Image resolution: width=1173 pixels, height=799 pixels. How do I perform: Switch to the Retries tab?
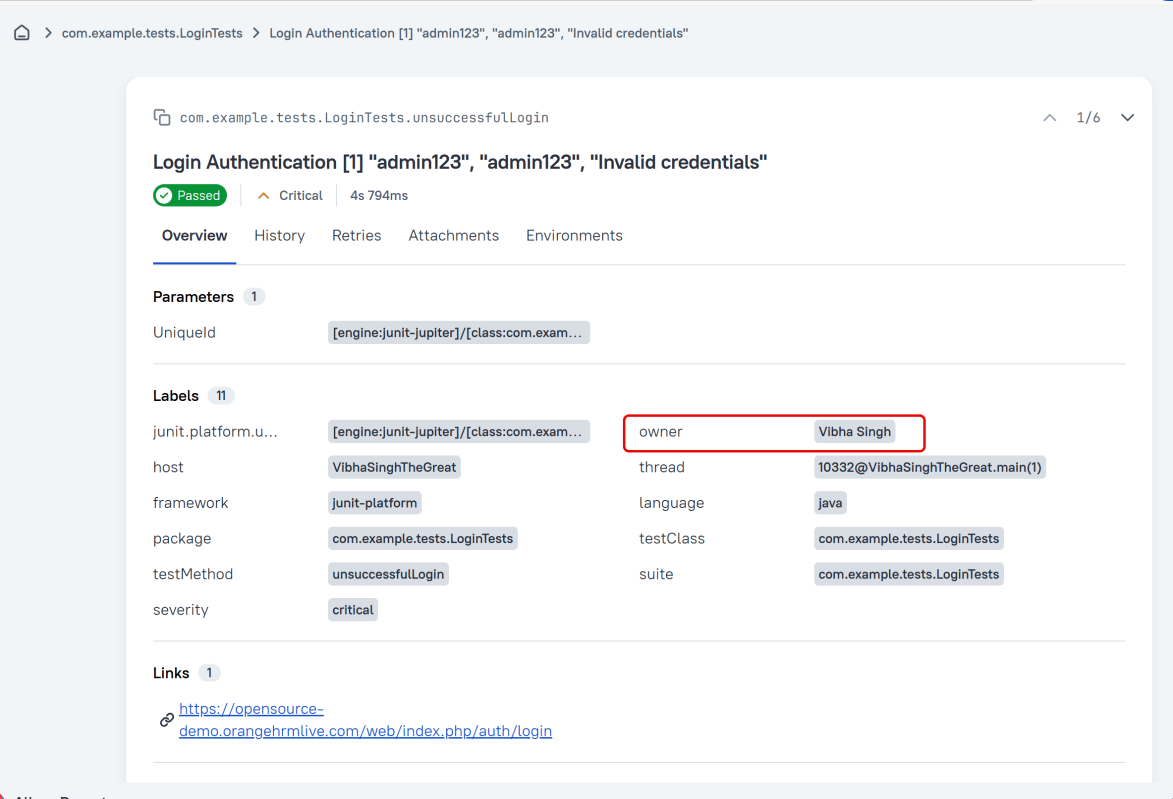click(356, 236)
